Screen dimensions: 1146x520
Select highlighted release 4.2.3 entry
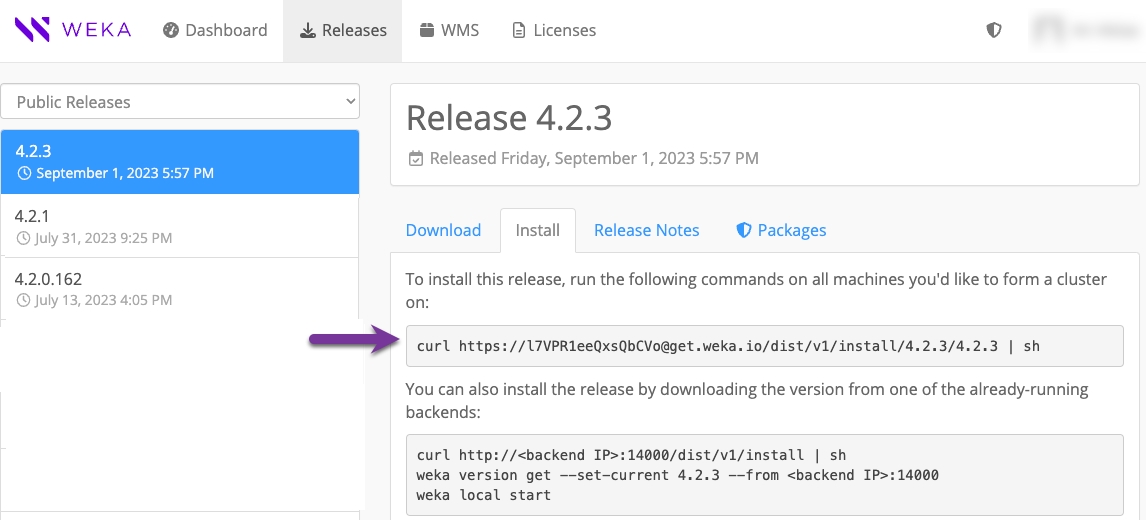click(180, 162)
